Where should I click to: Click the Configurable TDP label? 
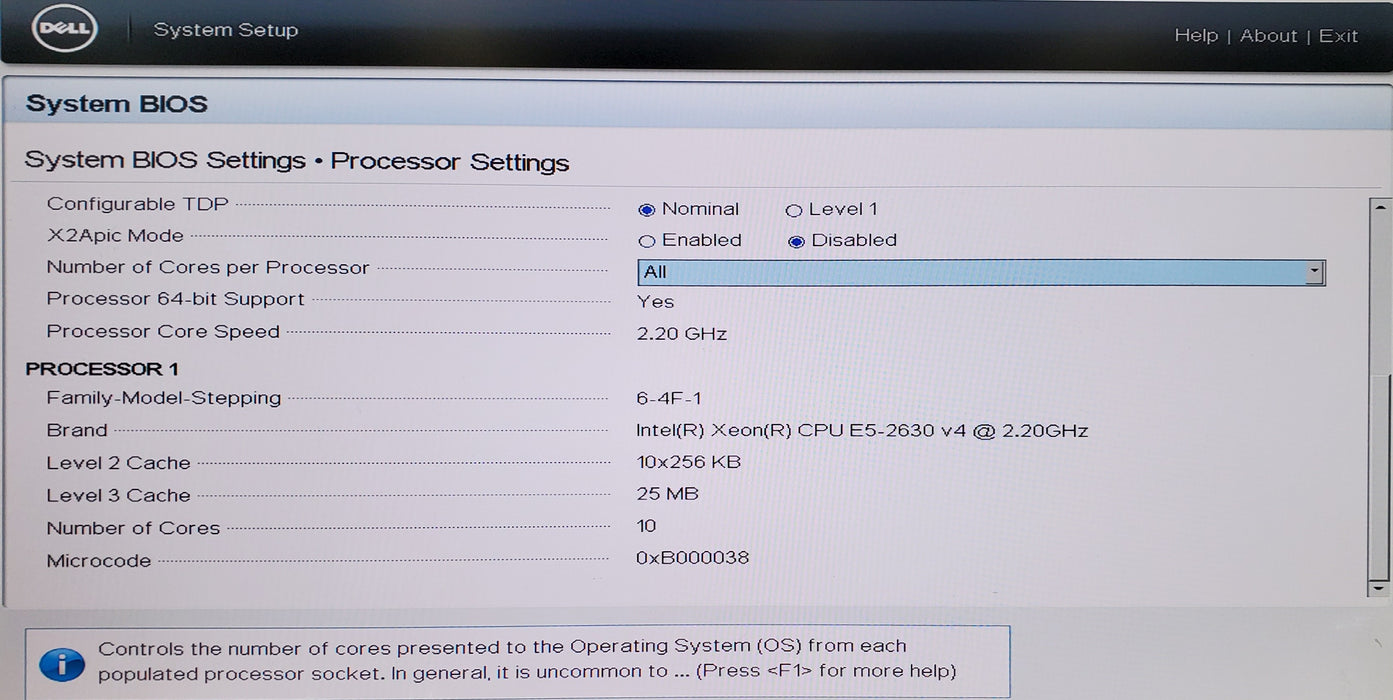(138, 204)
